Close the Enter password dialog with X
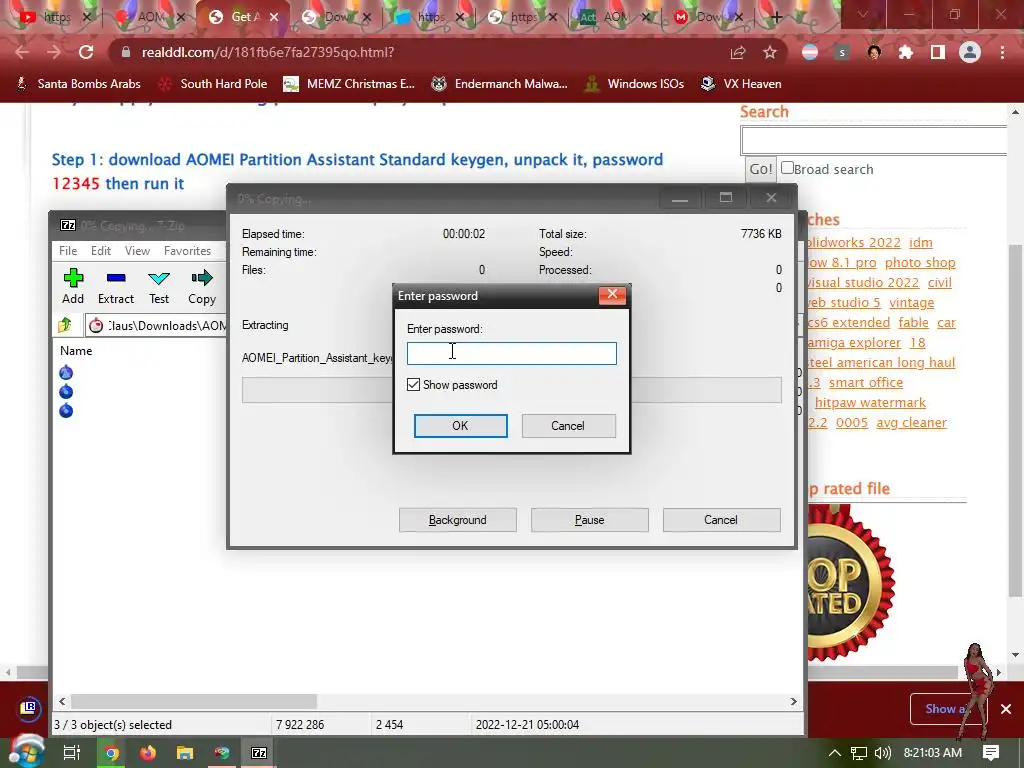Screen dimensions: 1024x768 tap(612, 295)
